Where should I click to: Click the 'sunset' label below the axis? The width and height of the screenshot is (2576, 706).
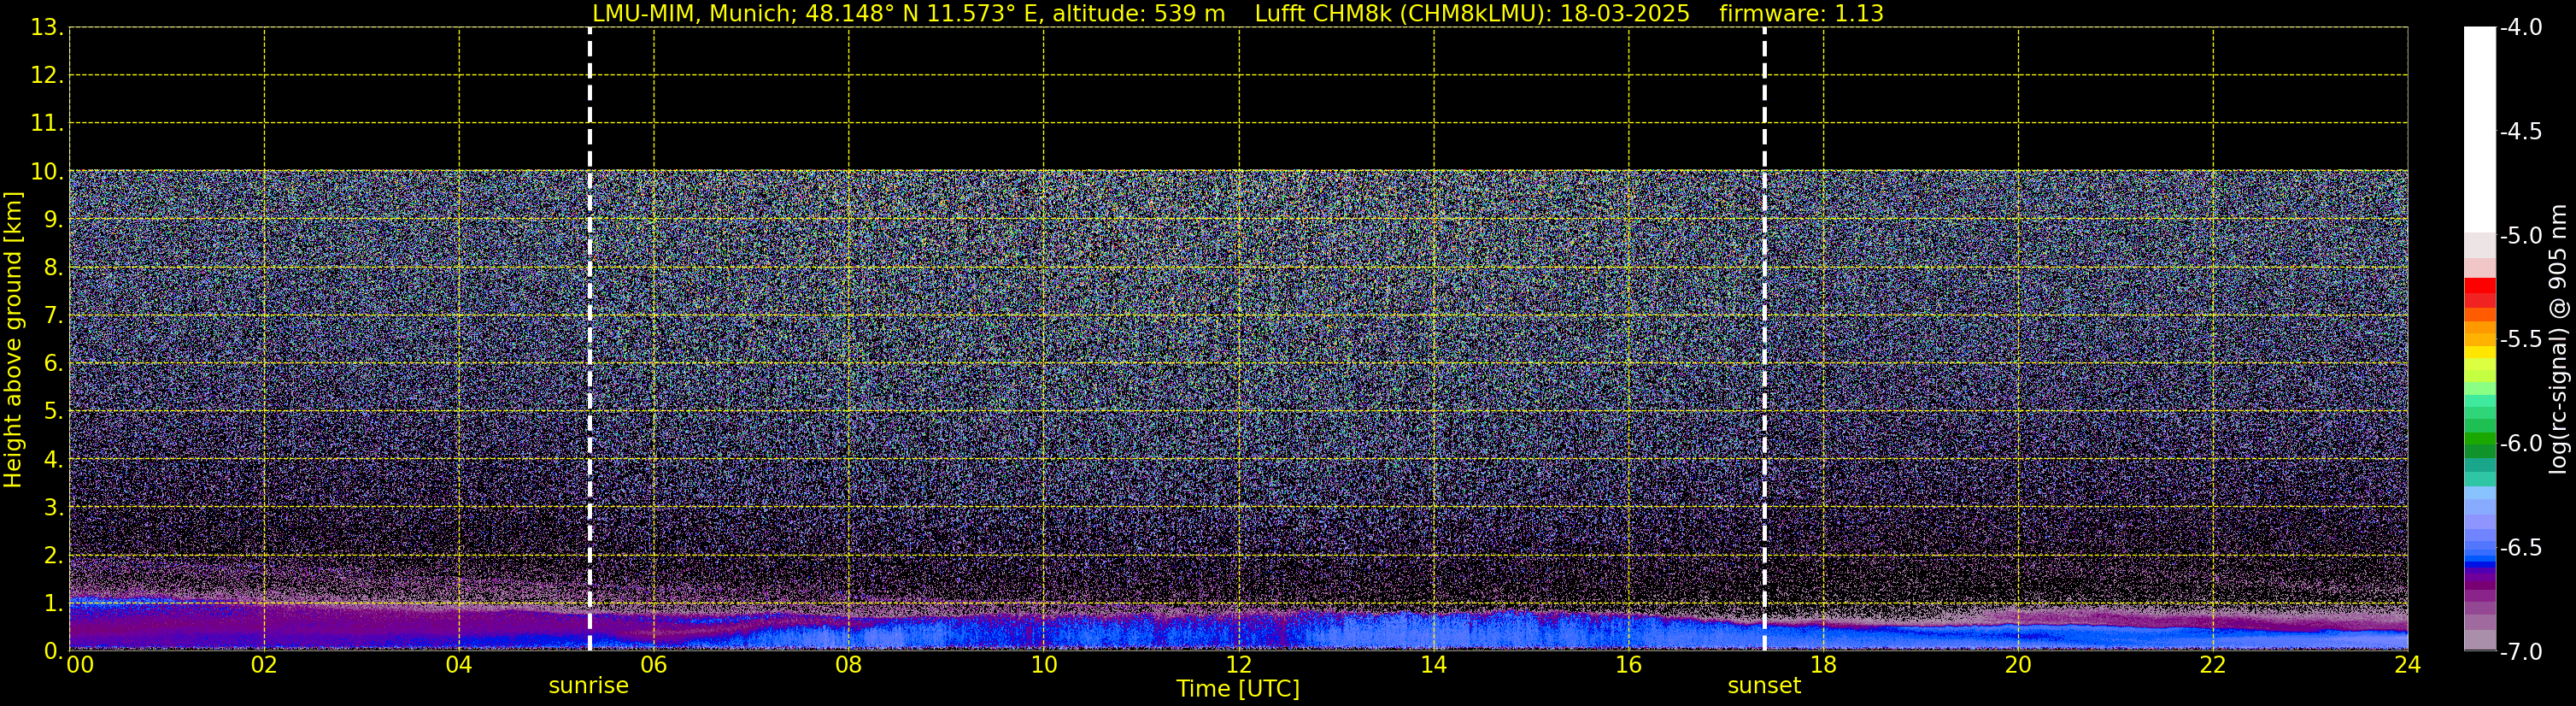pyautogui.click(x=1764, y=686)
